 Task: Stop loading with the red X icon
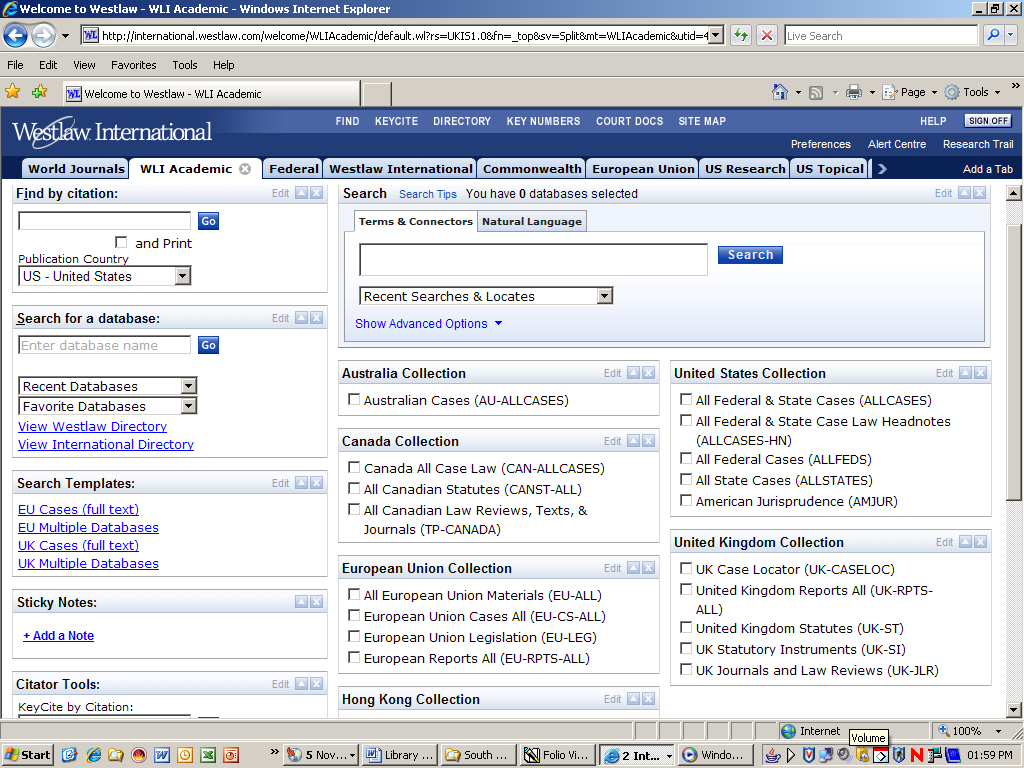pos(767,35)
